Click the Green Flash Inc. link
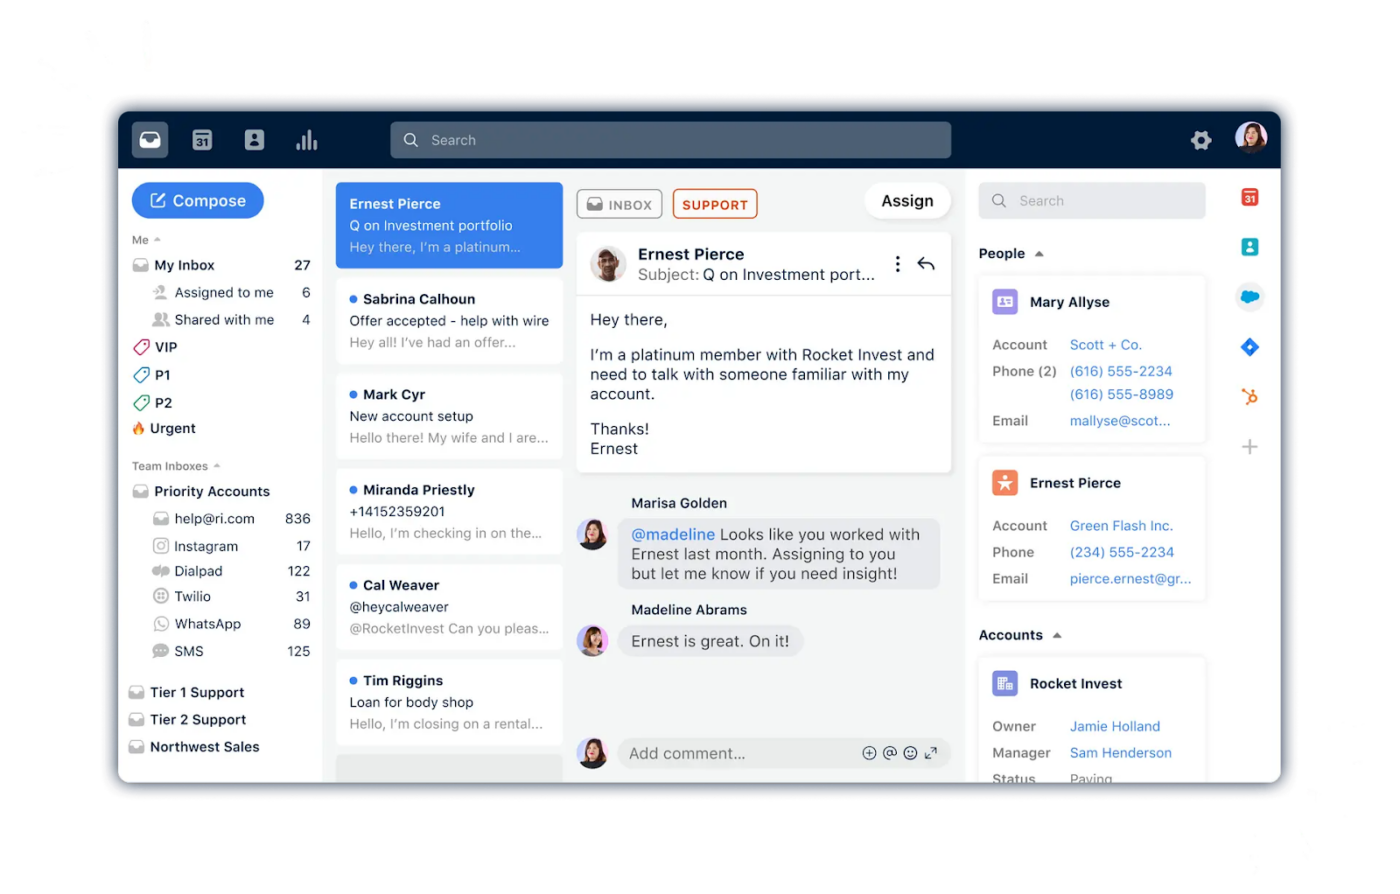Viewport: 1400px width, 894px height. point(1121,526)
